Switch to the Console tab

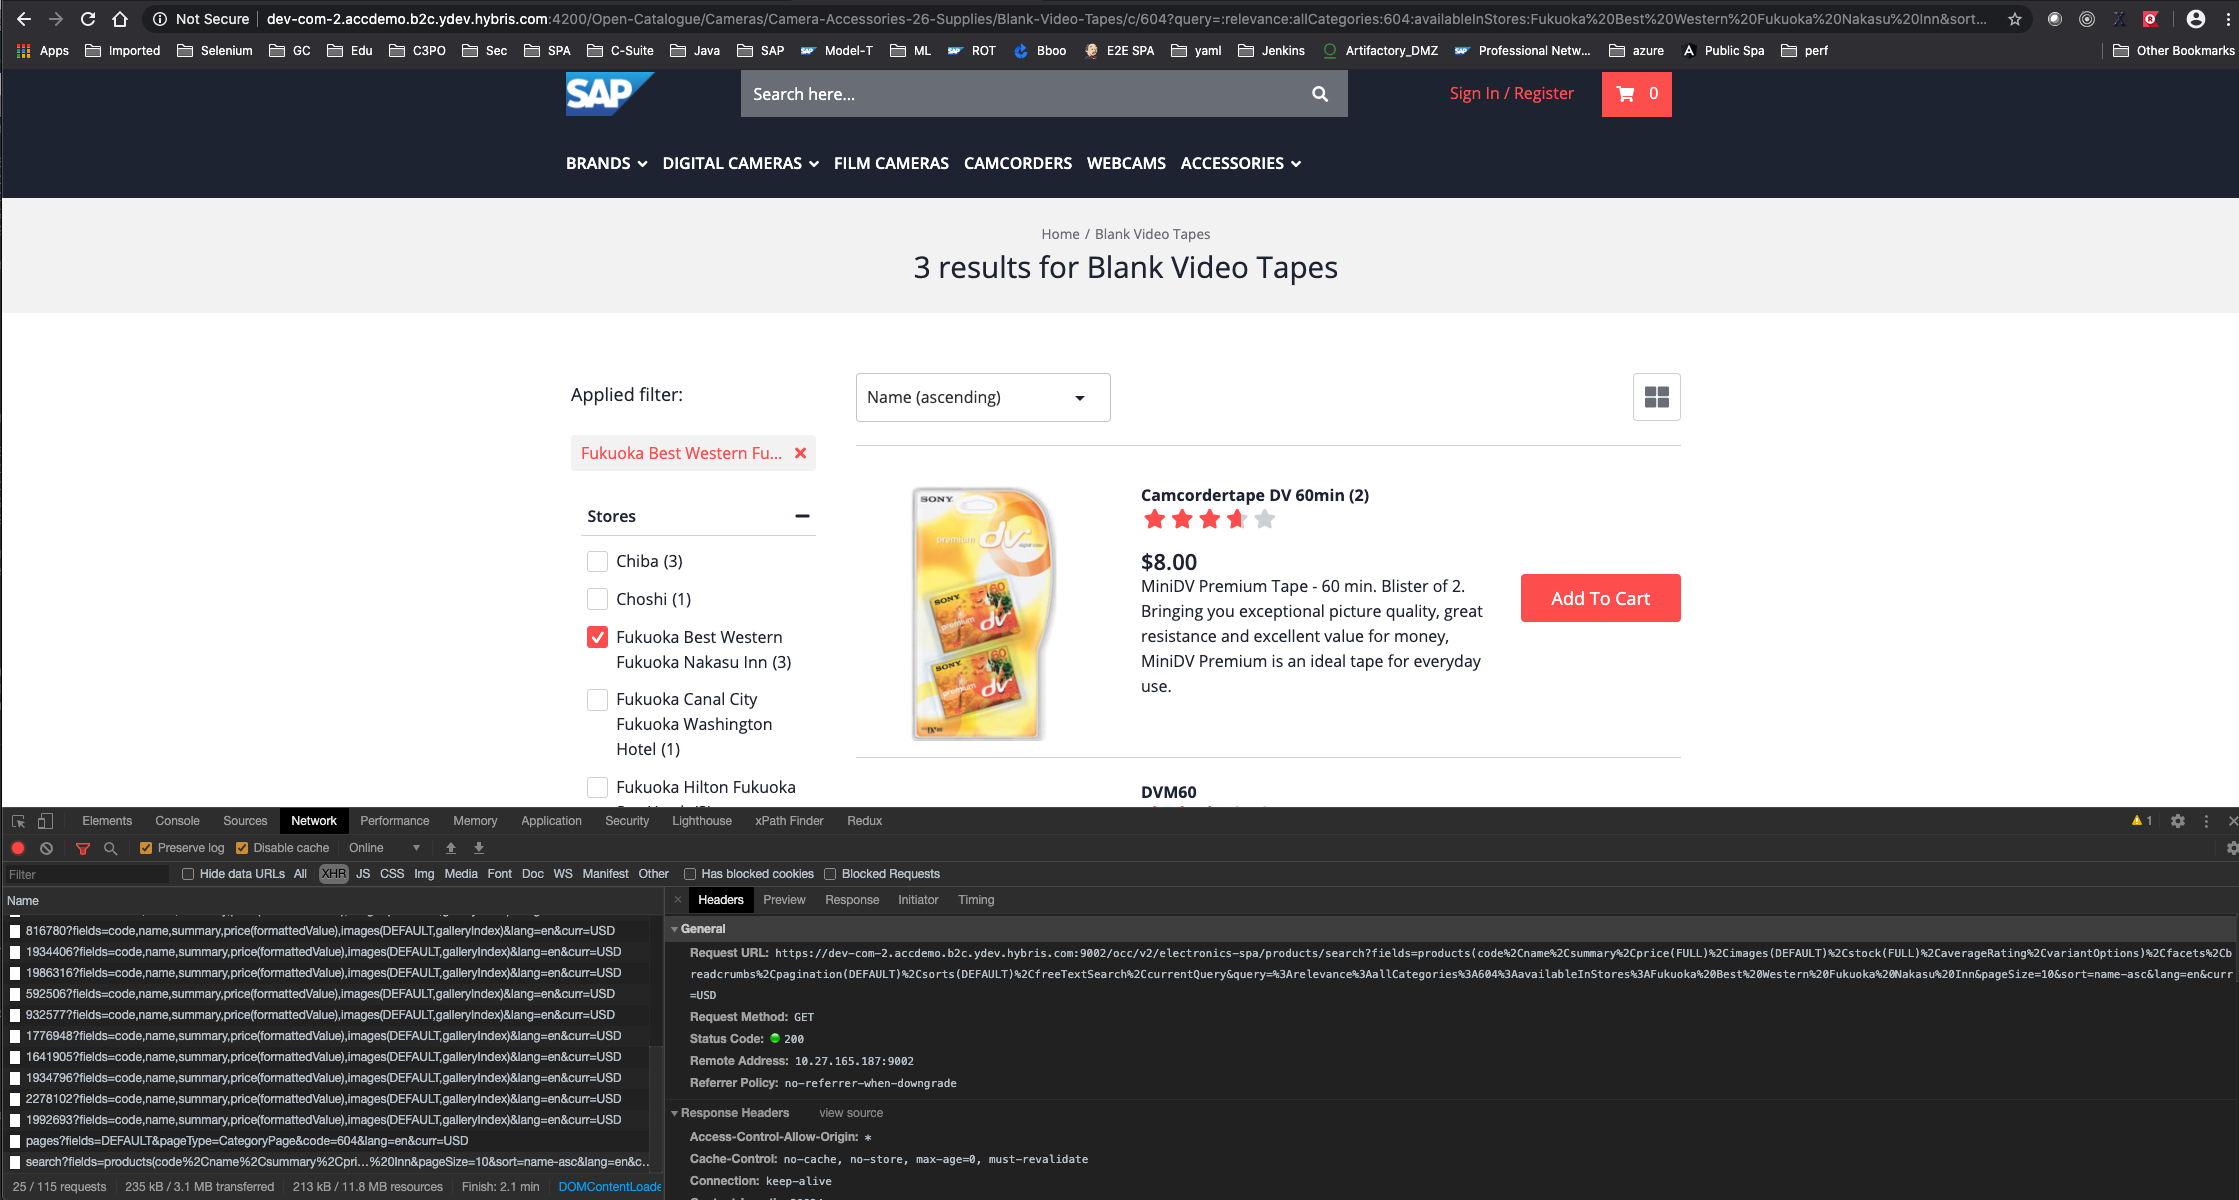pyautogui.click(x=177, y=820)
